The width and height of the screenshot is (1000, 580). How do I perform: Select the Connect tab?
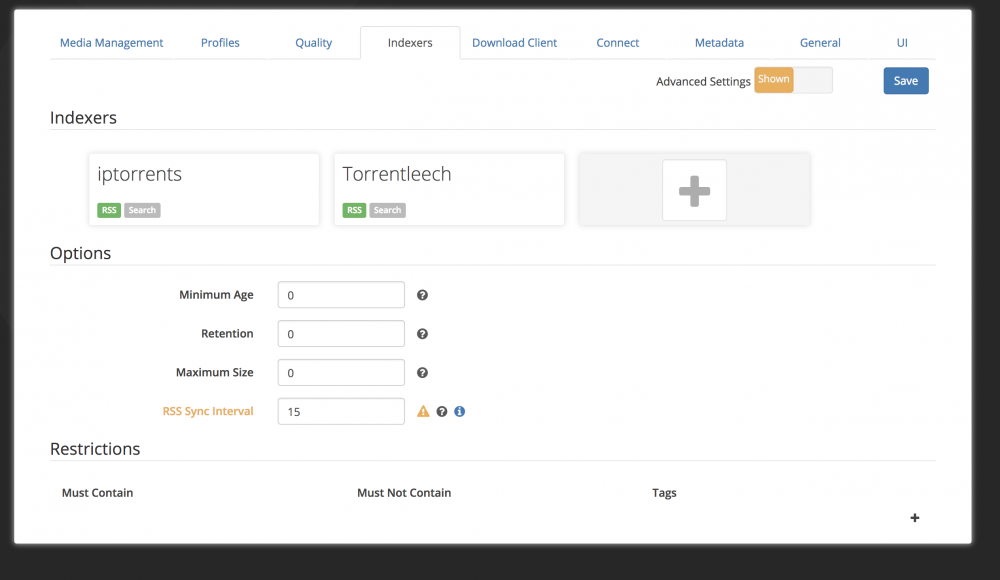(x=617, y=43)
